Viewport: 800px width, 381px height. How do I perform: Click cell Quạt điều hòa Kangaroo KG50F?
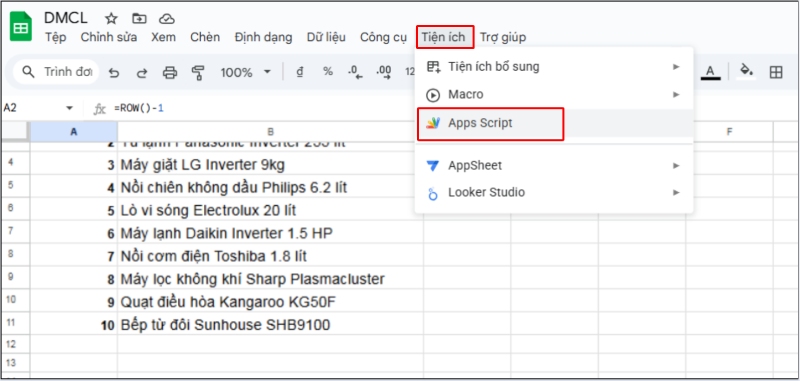(270, 302)
